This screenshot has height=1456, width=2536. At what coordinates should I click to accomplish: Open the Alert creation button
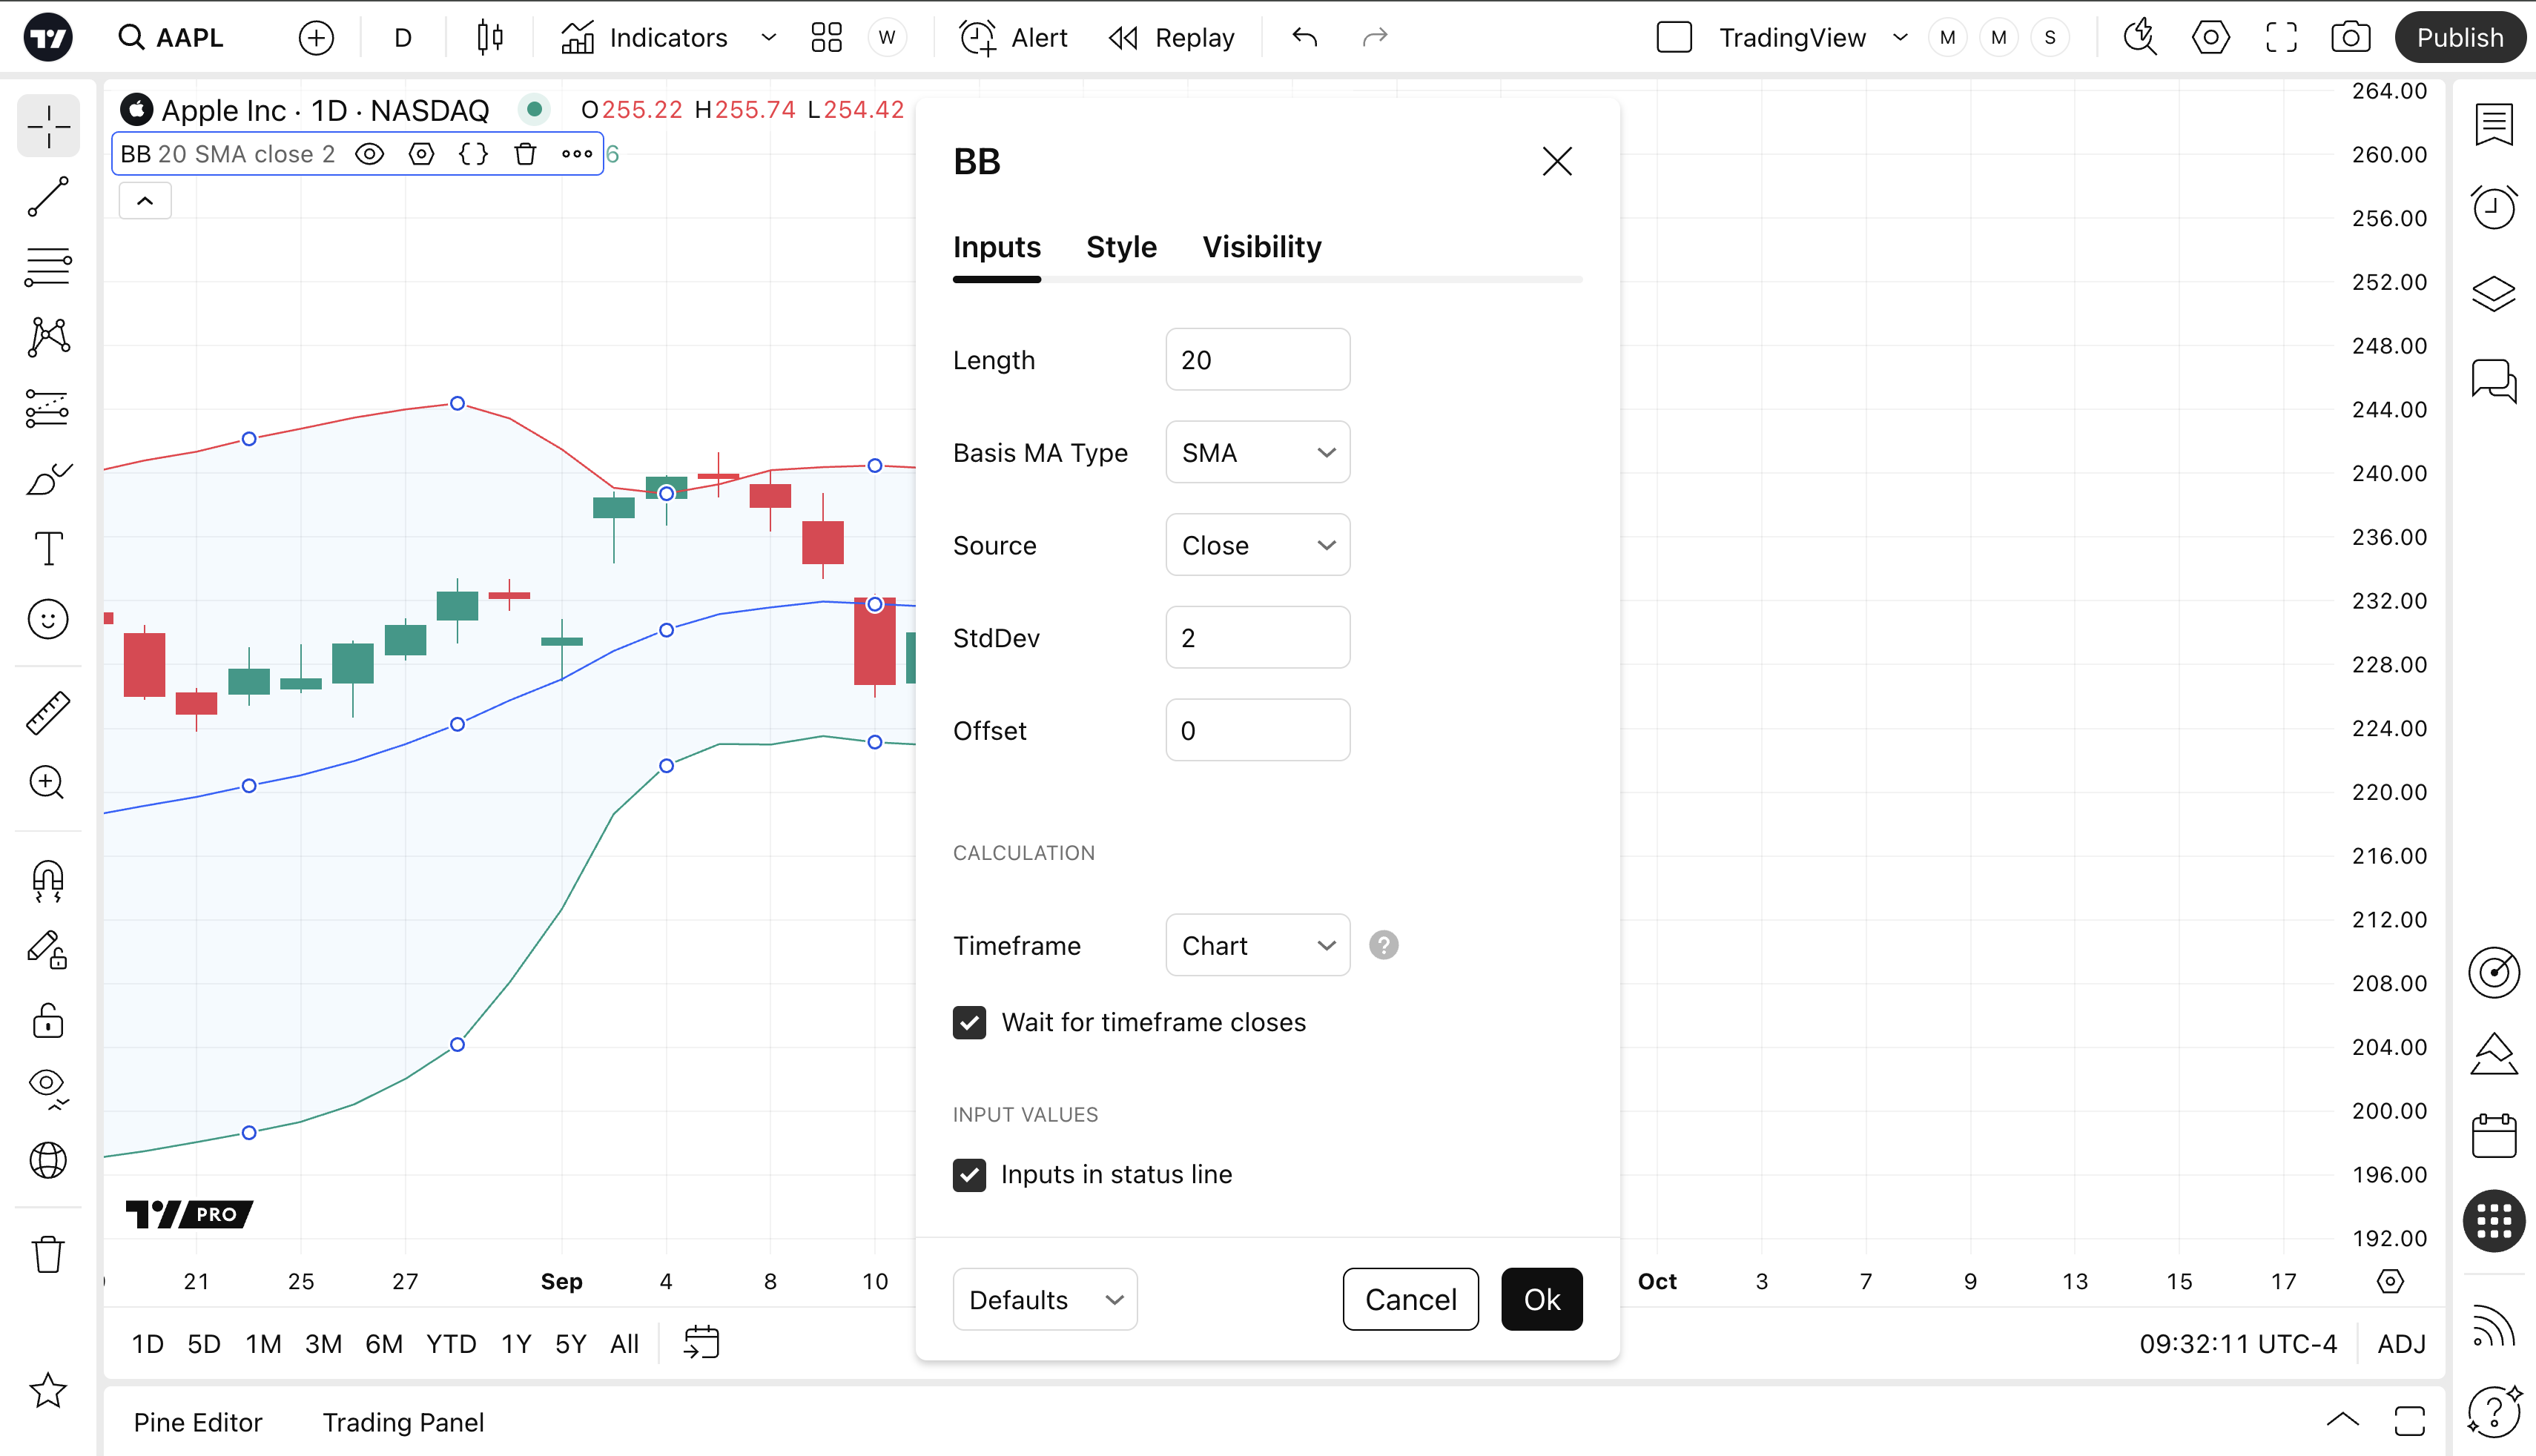tap(1014, 38)
